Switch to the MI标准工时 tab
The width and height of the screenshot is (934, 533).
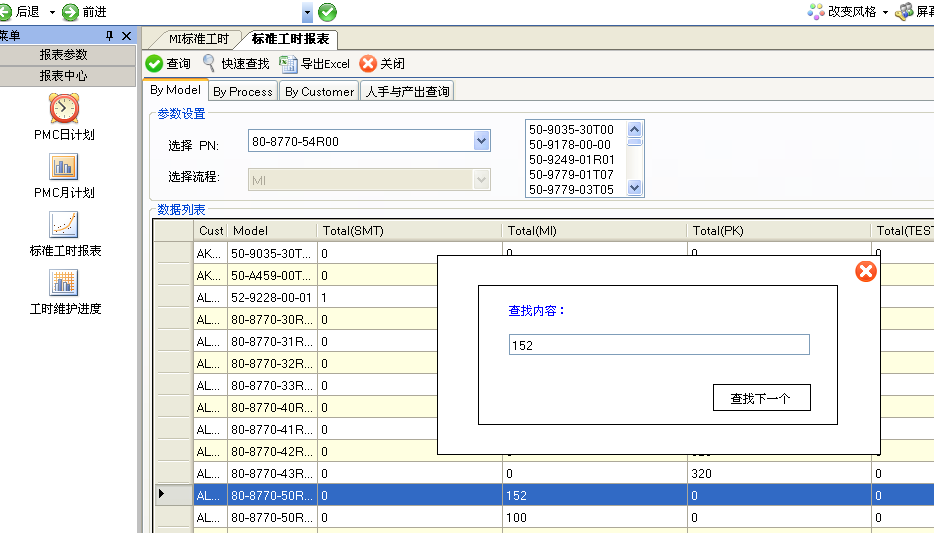[x=197, y=39]
